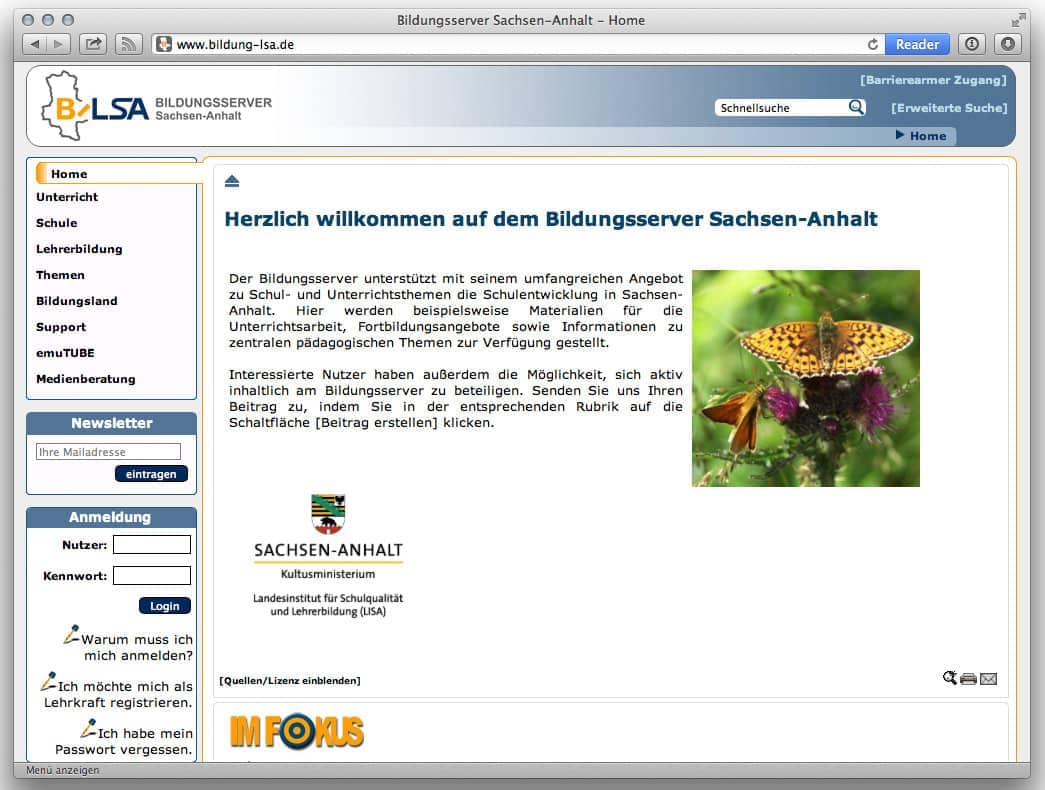Click the B-LSA Bildungsserver logo
The width and height of the screenshot is (1045, 790).
155,107
